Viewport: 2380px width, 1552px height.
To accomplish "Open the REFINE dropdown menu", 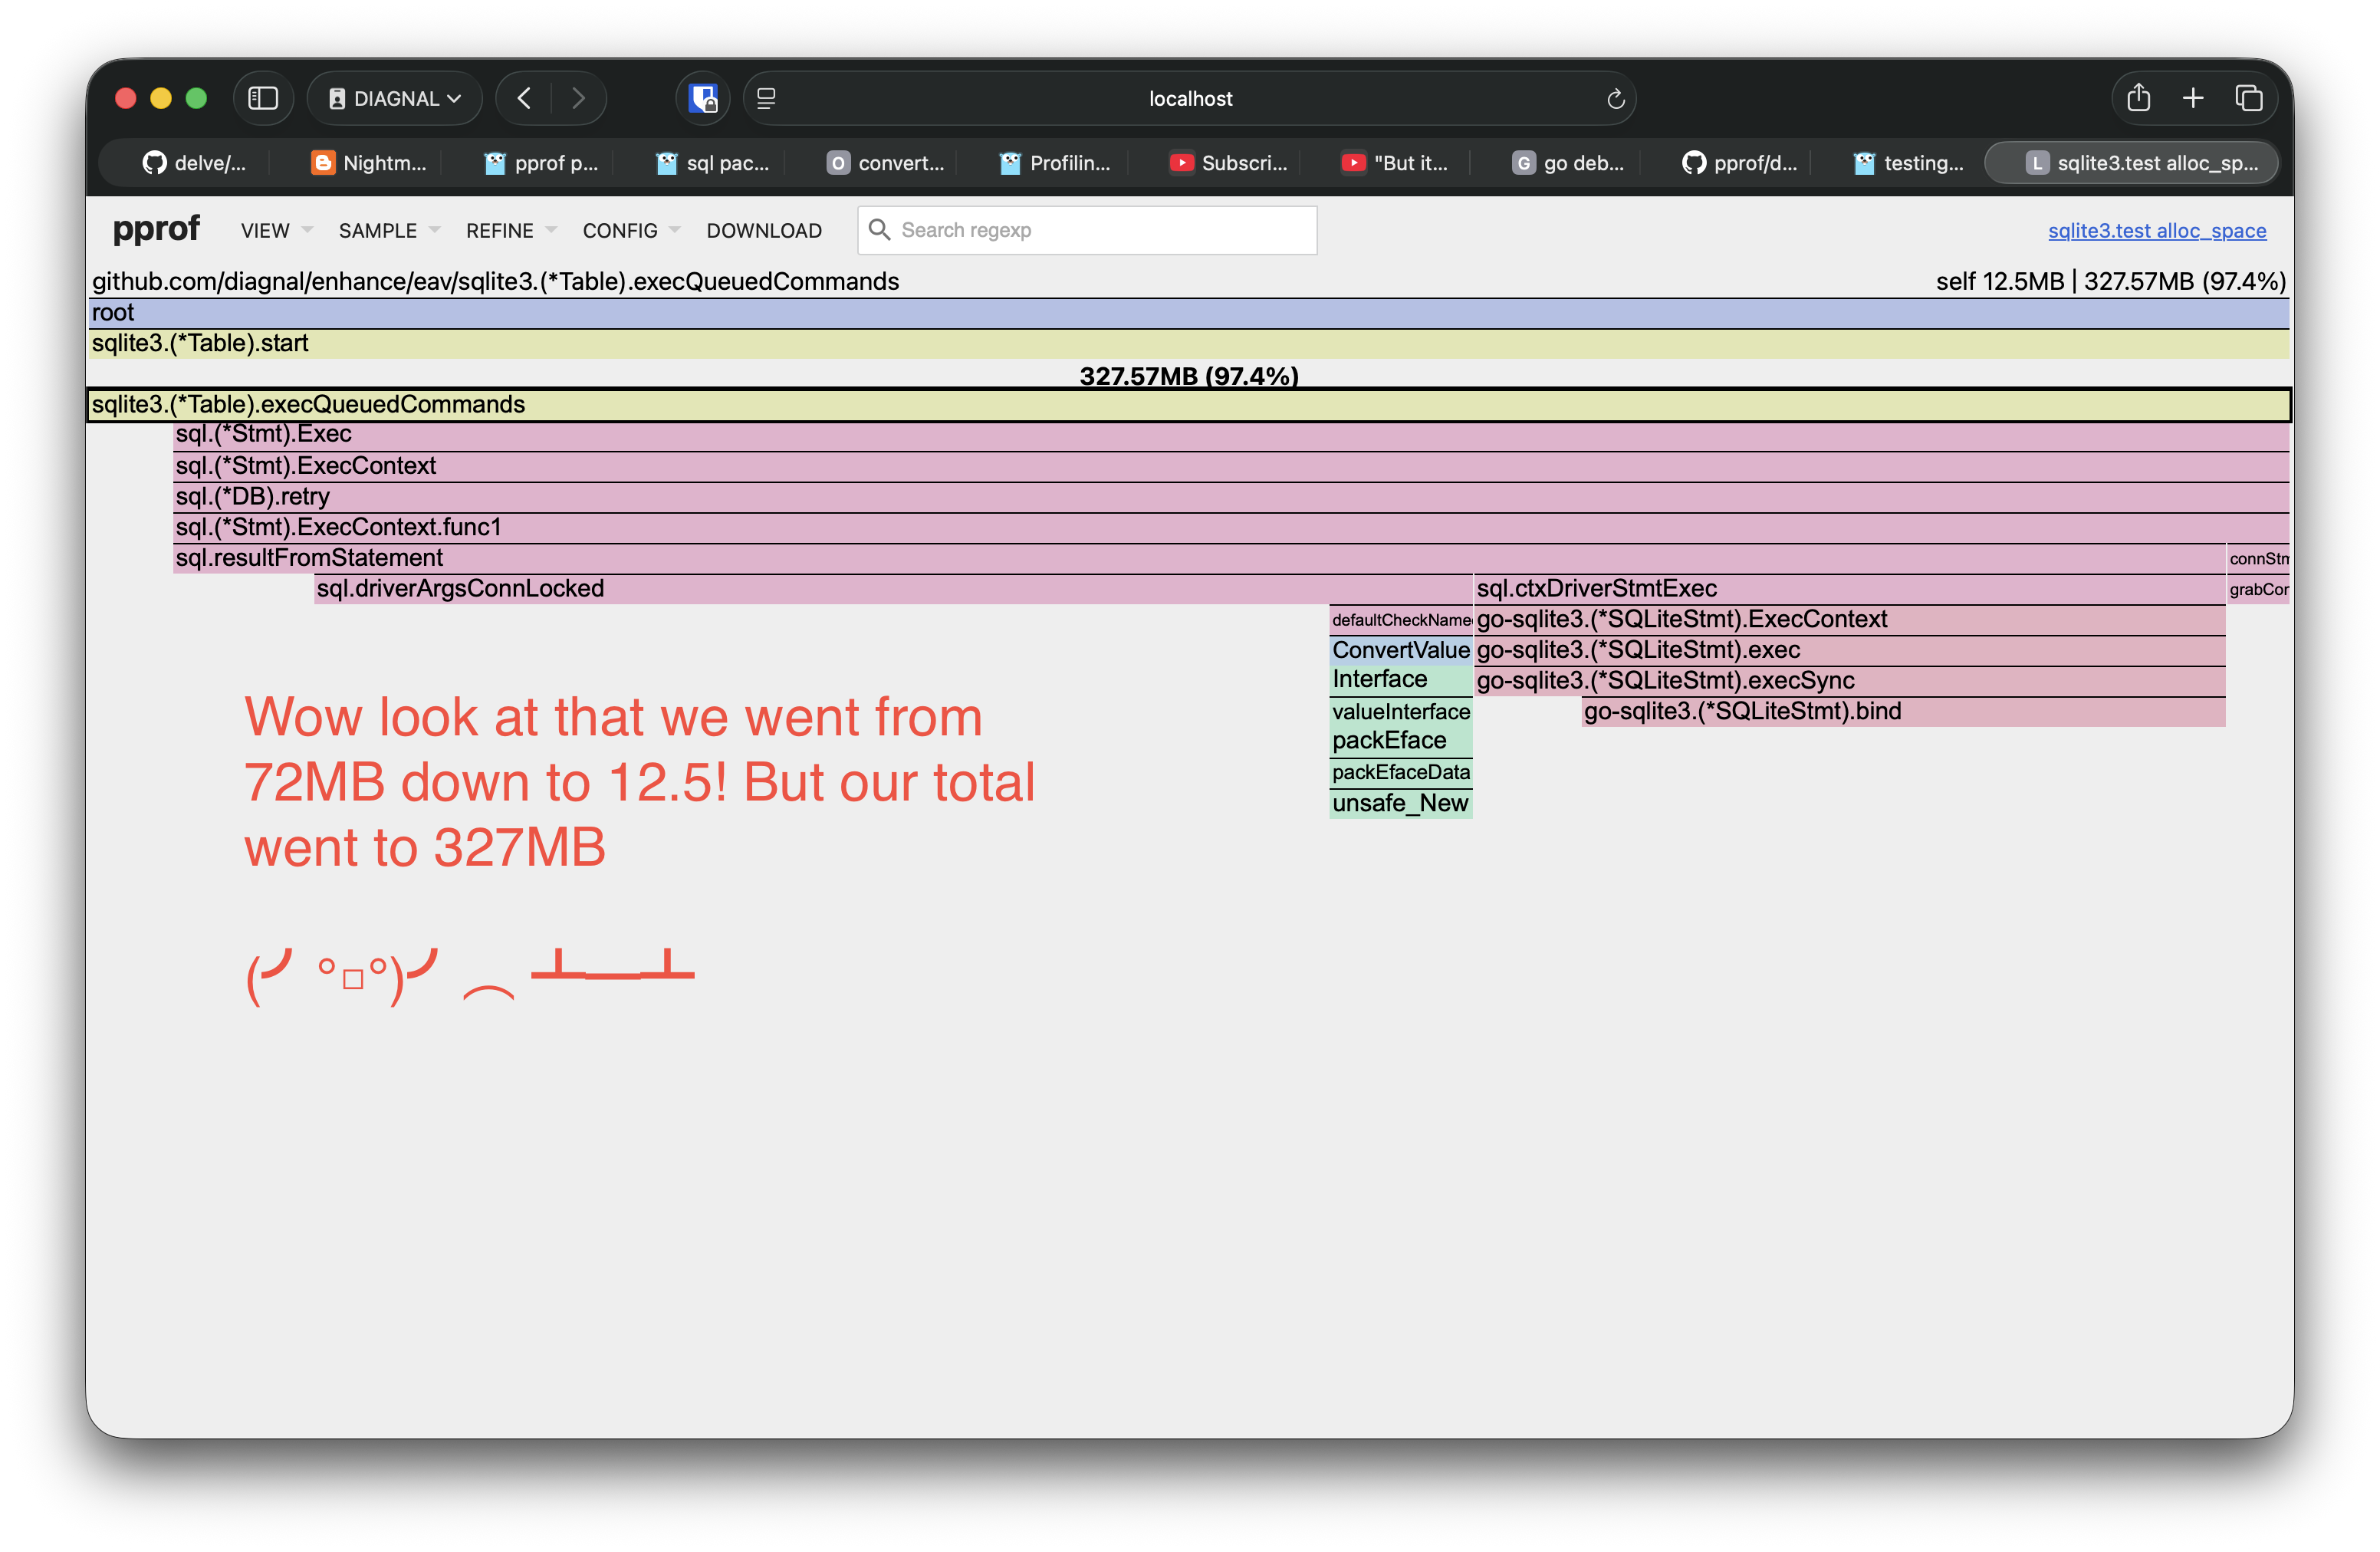I will (x=511, y=231).
